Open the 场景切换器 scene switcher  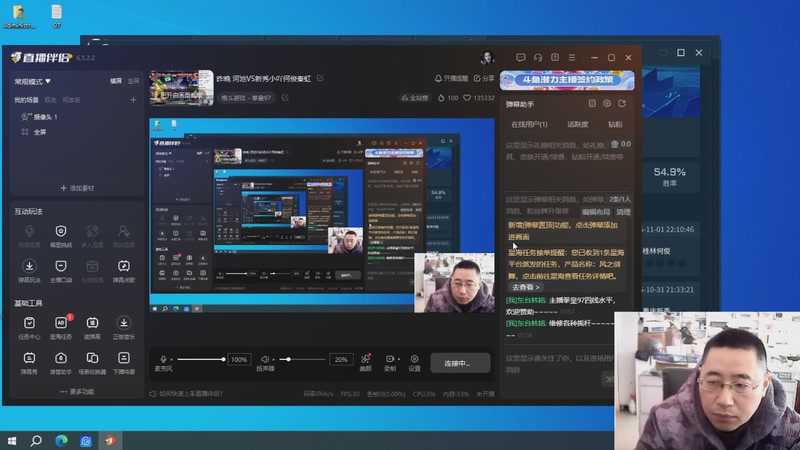tap(92, 362)
